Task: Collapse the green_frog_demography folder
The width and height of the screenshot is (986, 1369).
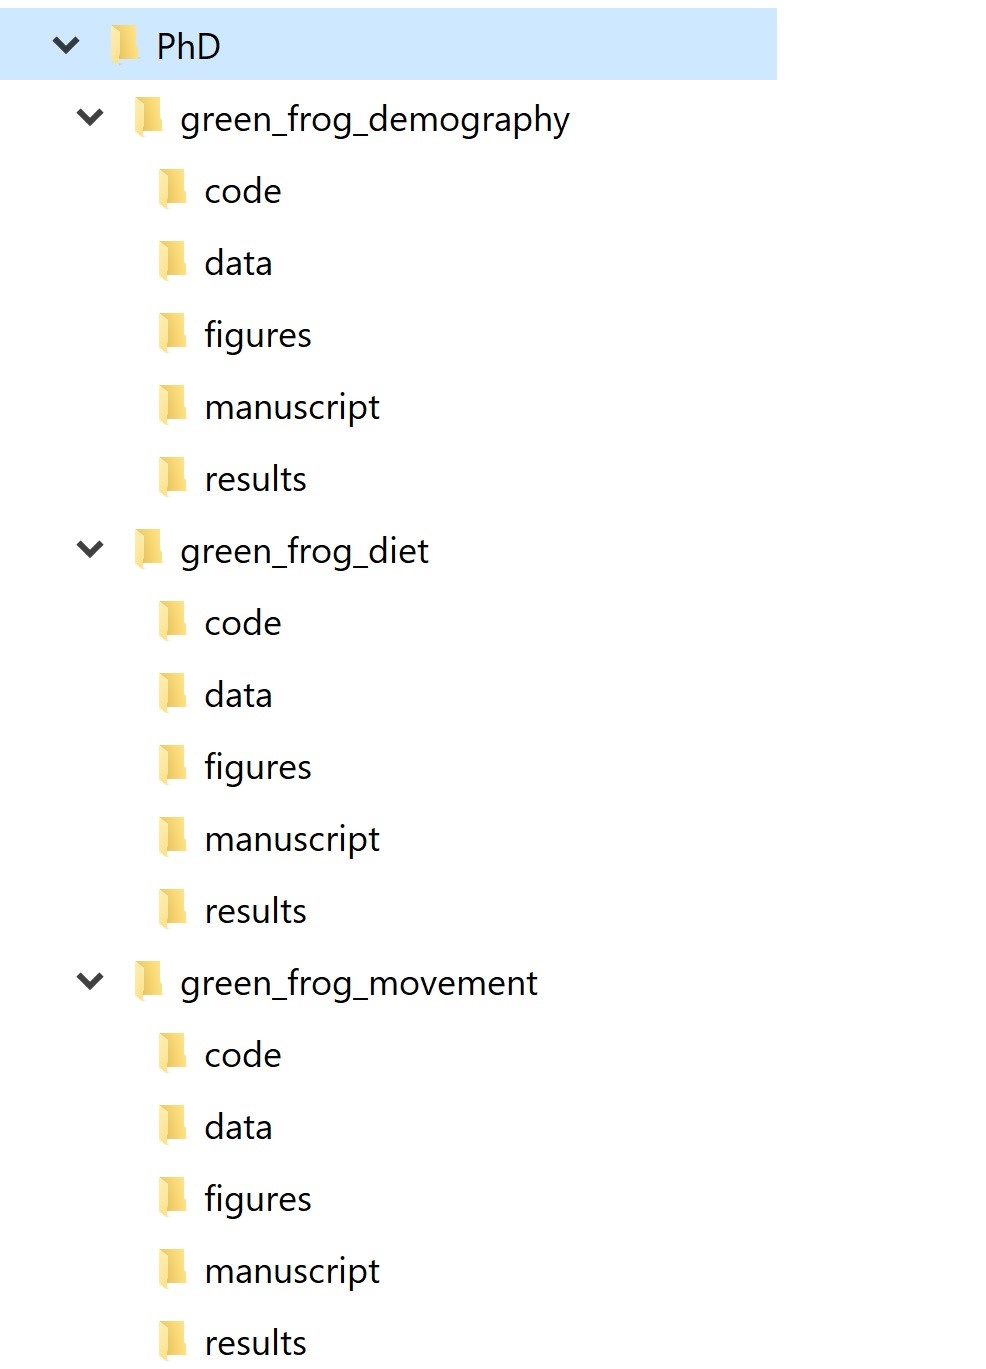Action: [90, 116]
